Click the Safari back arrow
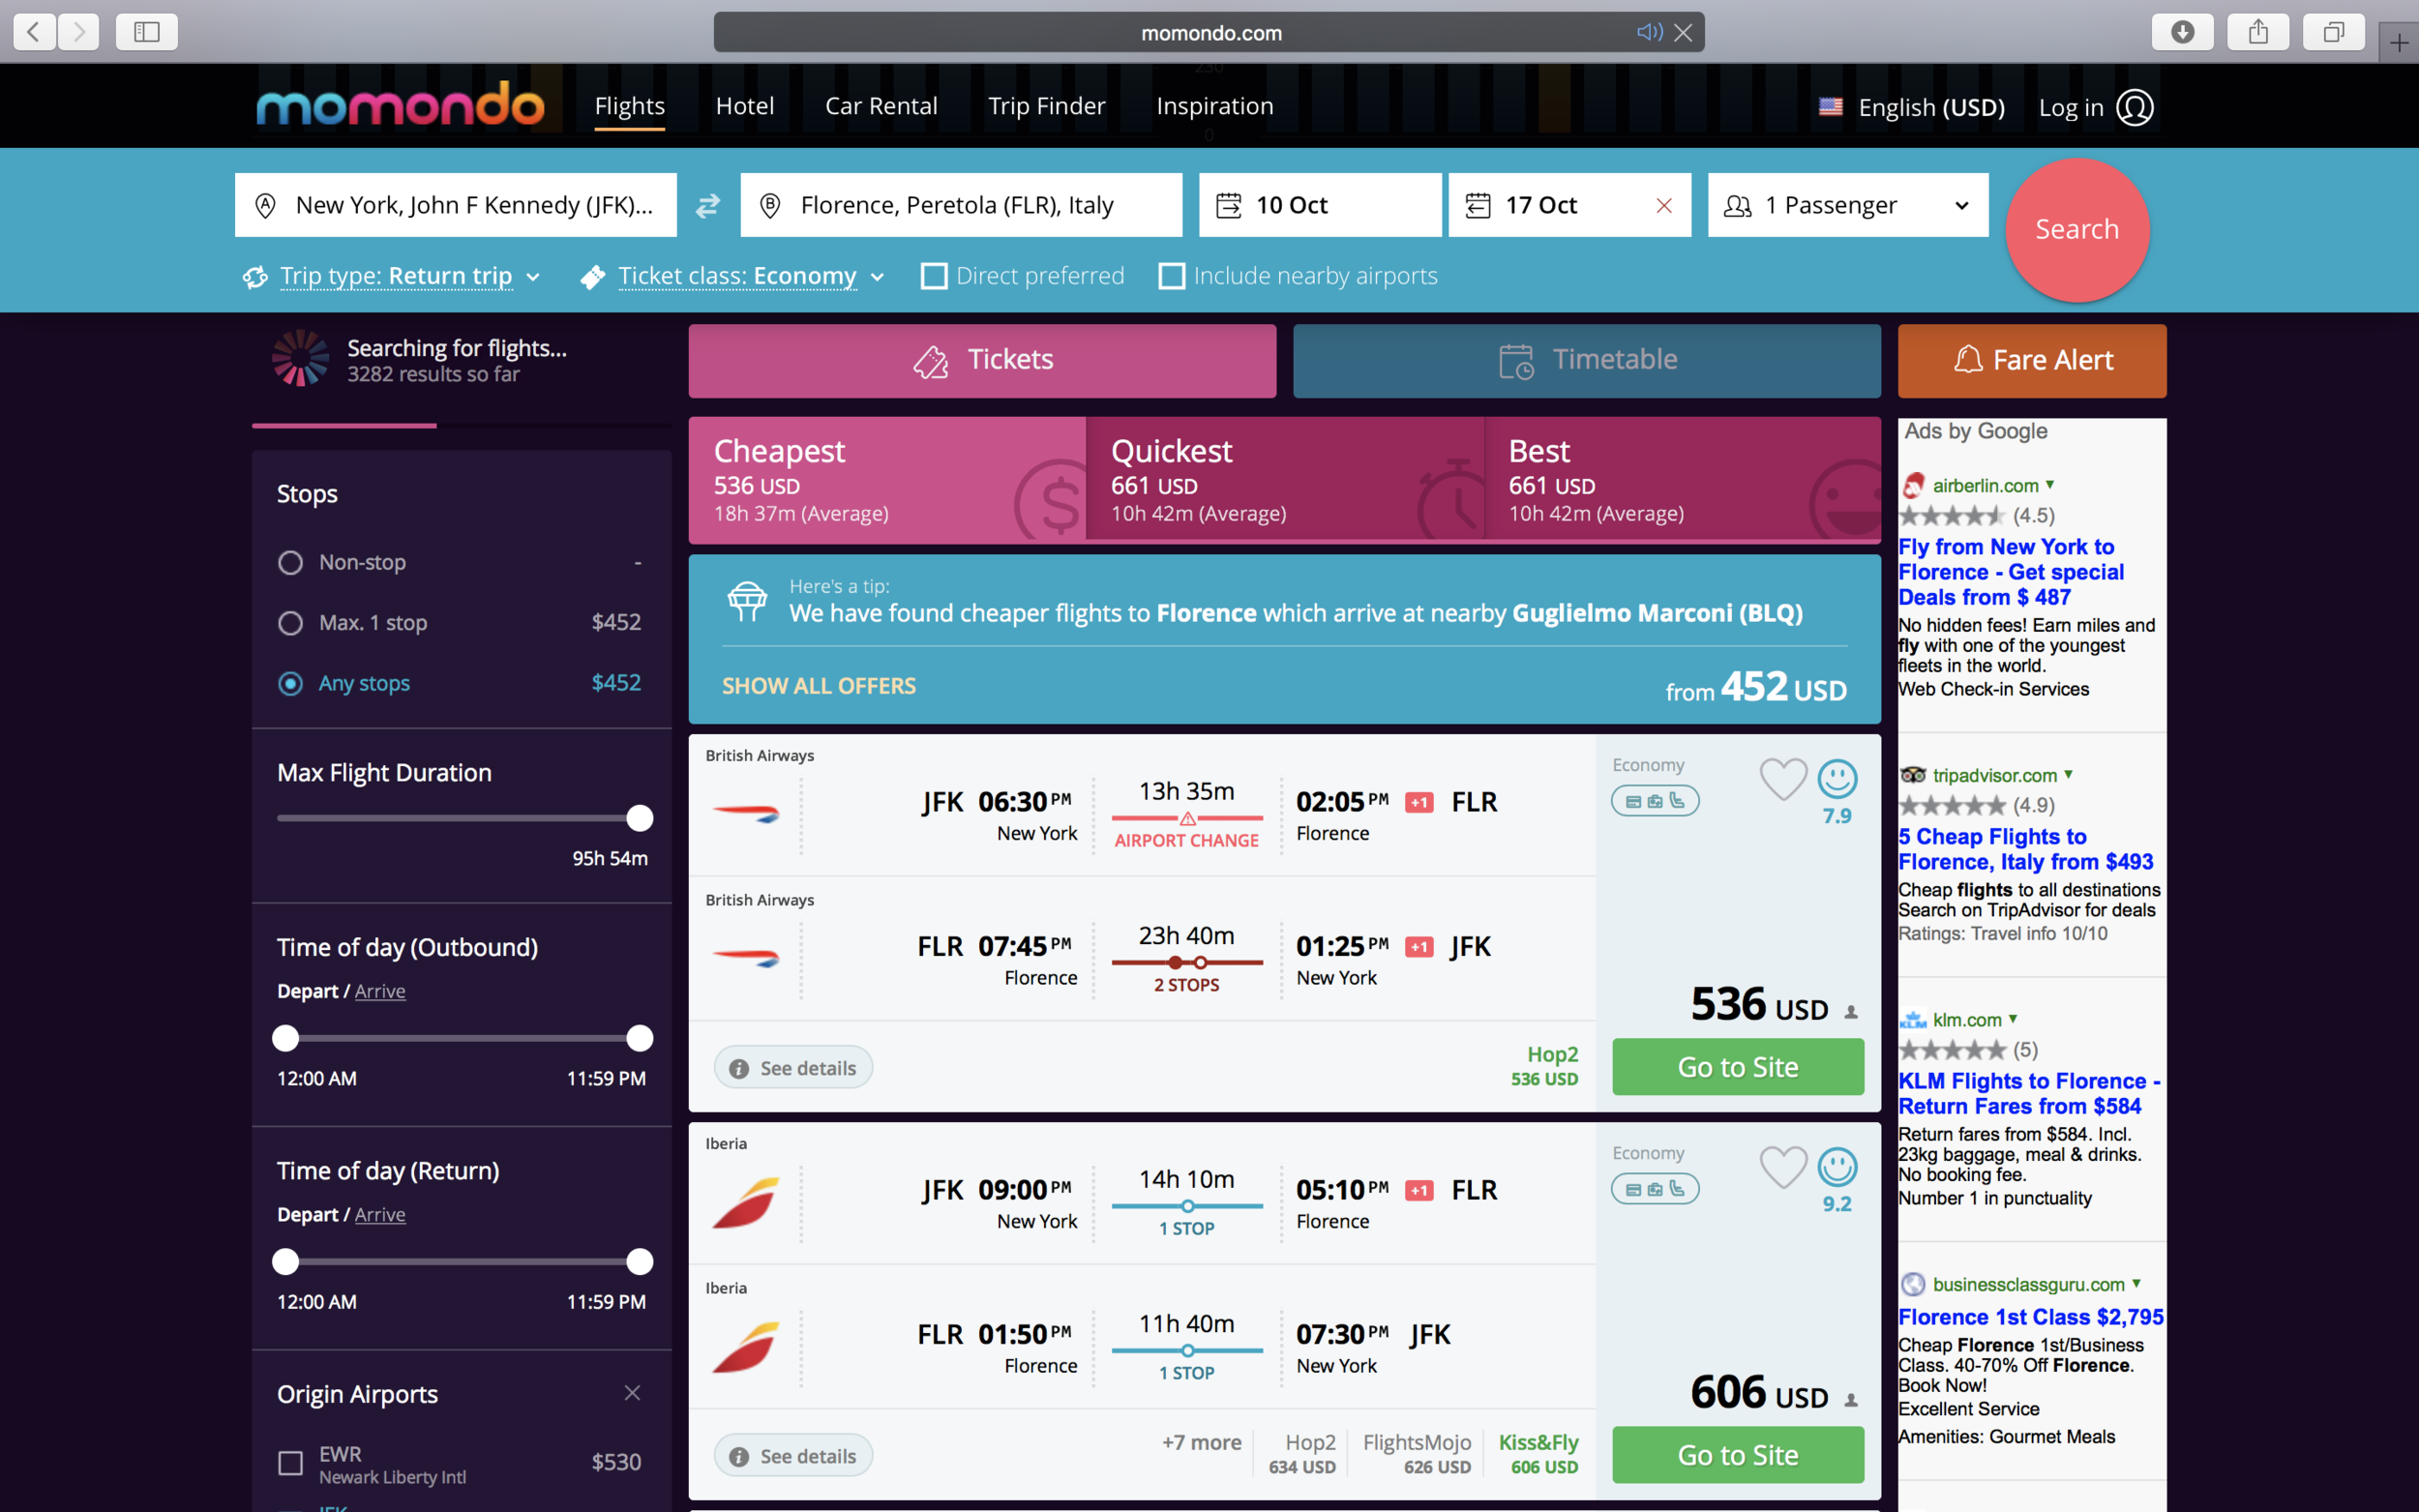The image size is (2419, 1512). (x=35, y=32)
